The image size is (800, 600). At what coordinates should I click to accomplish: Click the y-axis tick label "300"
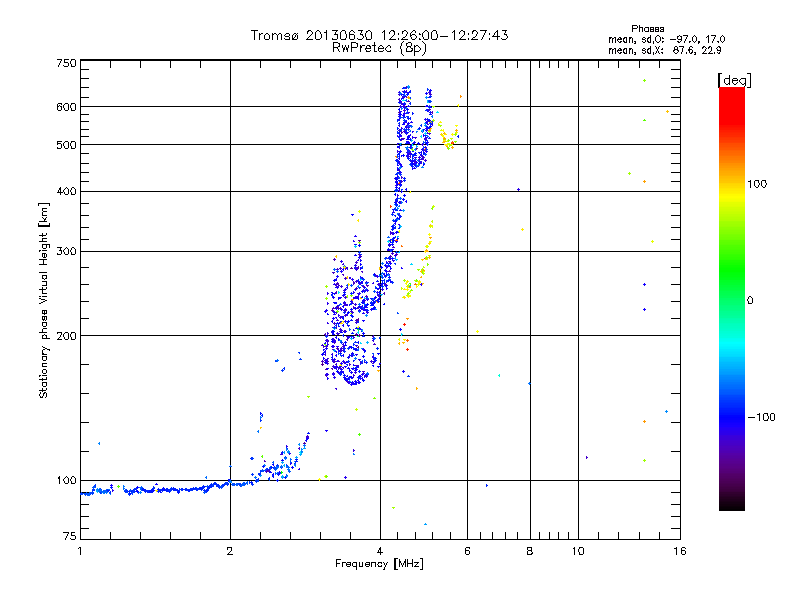pyautogui.click(x=66, y=251)
